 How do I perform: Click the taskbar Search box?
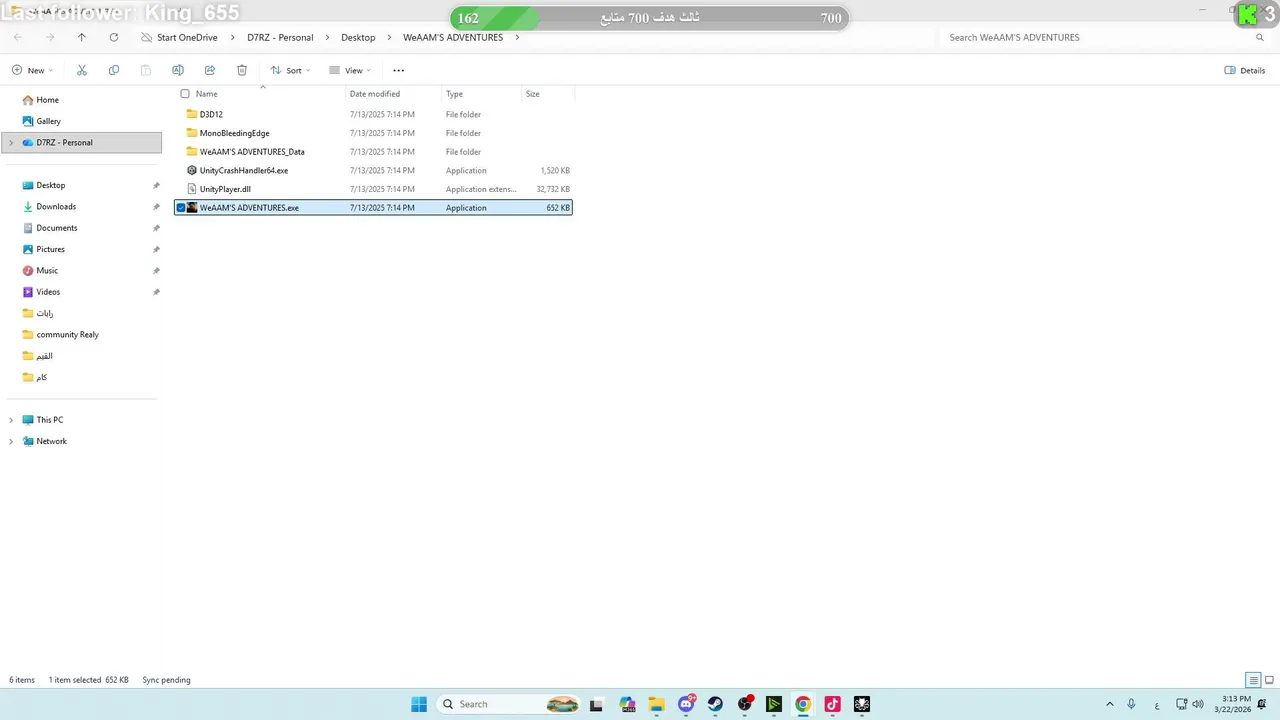tap(510, 704)
